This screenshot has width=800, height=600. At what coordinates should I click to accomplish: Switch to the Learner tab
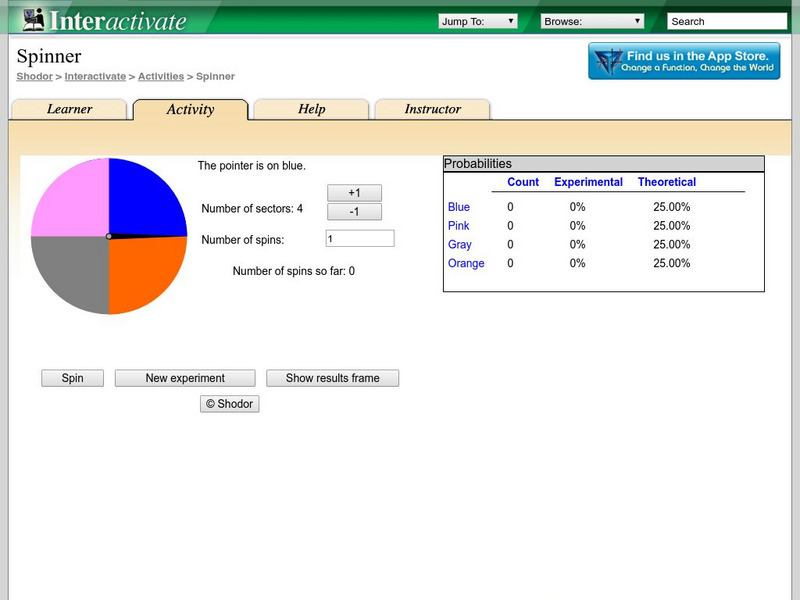click(69, 109)
